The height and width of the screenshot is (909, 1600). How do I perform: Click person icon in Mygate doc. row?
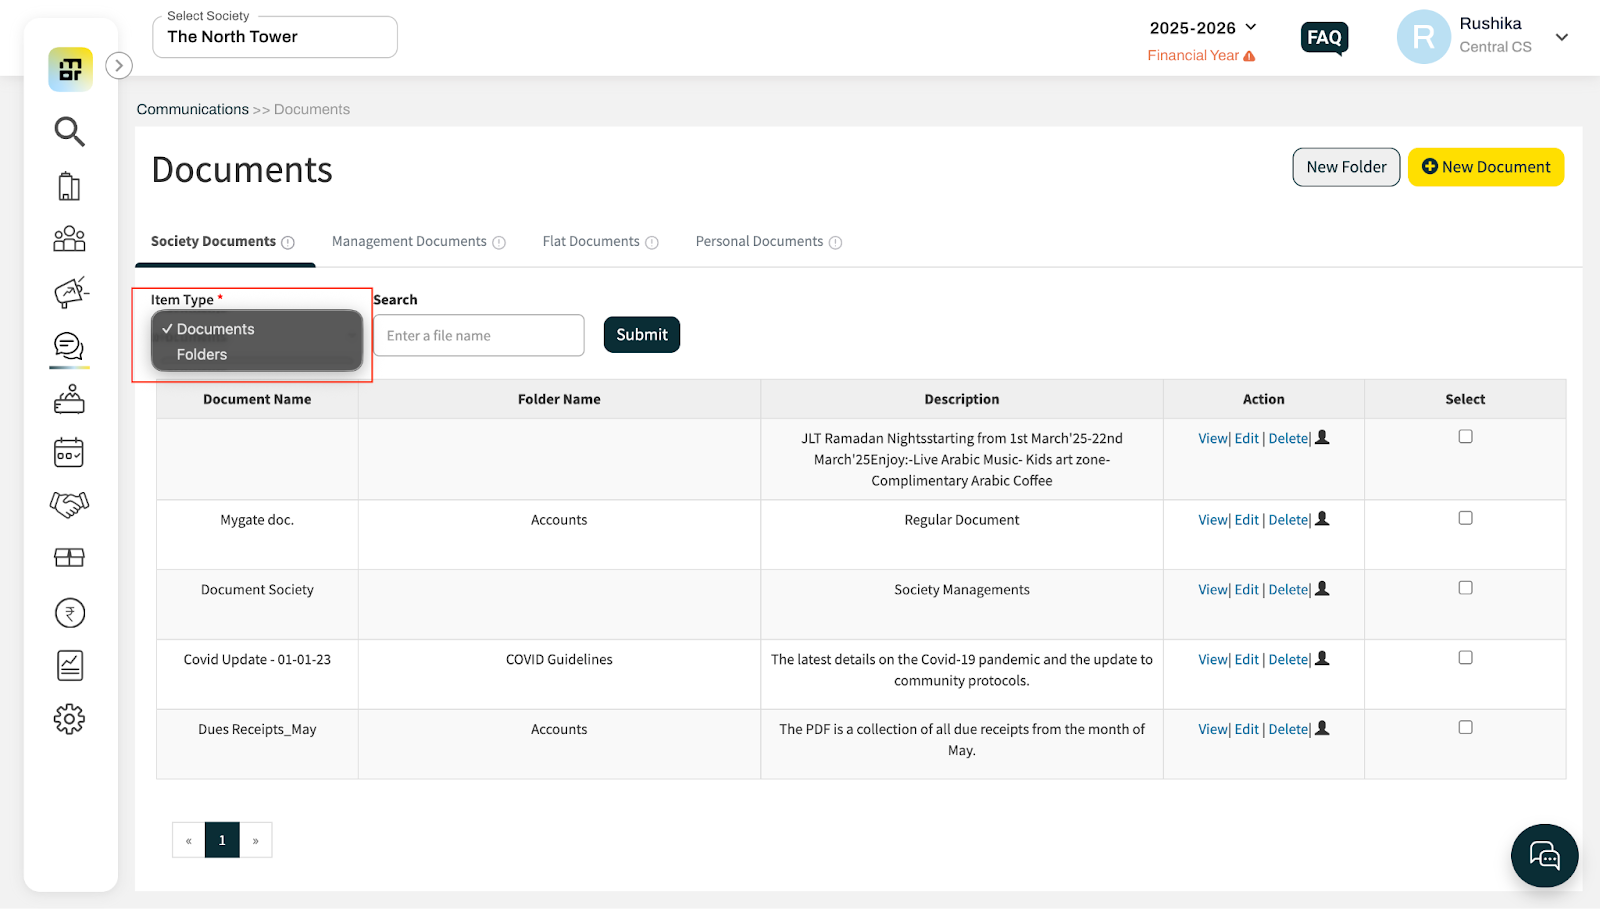tap(1322, 519)
